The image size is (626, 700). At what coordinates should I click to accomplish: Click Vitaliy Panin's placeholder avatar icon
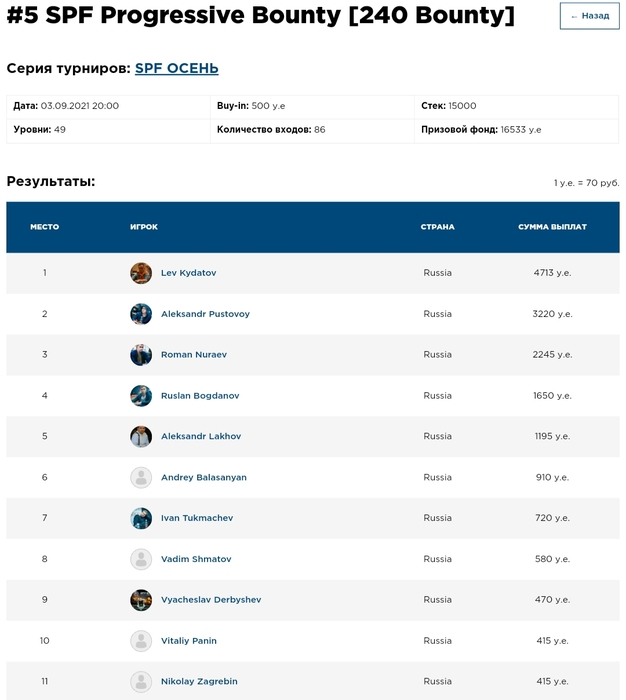[141, 641]
